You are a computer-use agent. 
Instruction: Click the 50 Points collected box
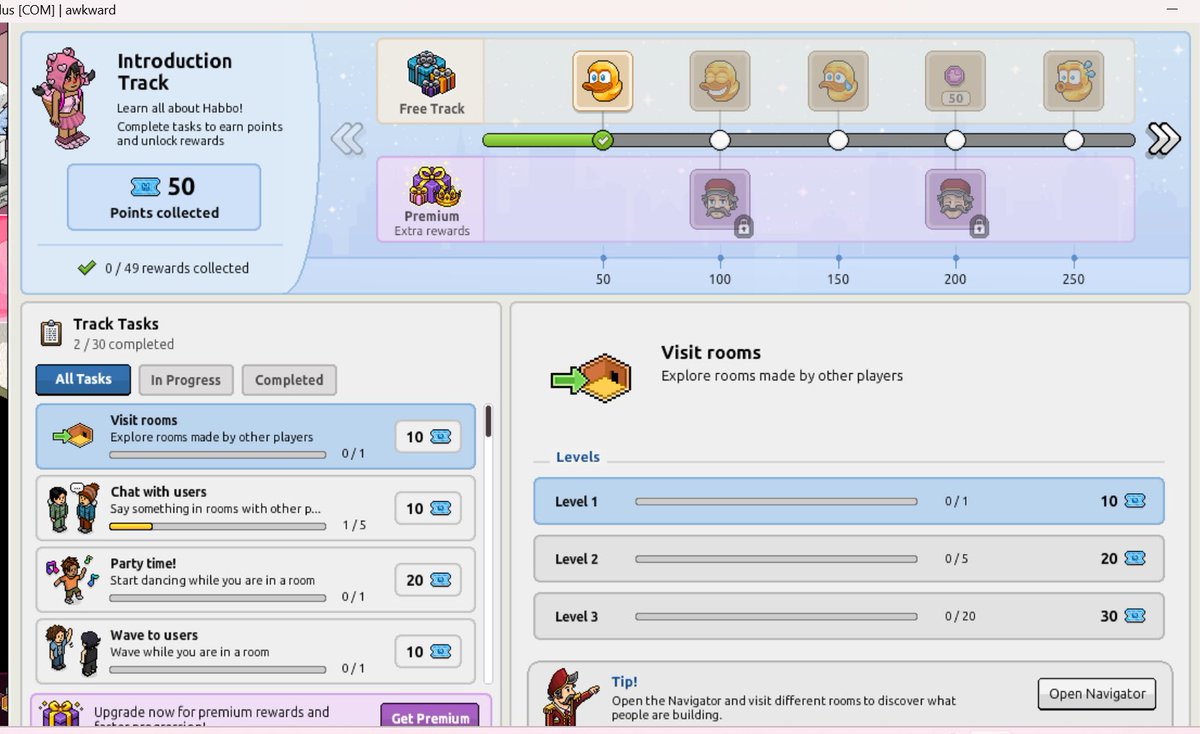(164, 197)
